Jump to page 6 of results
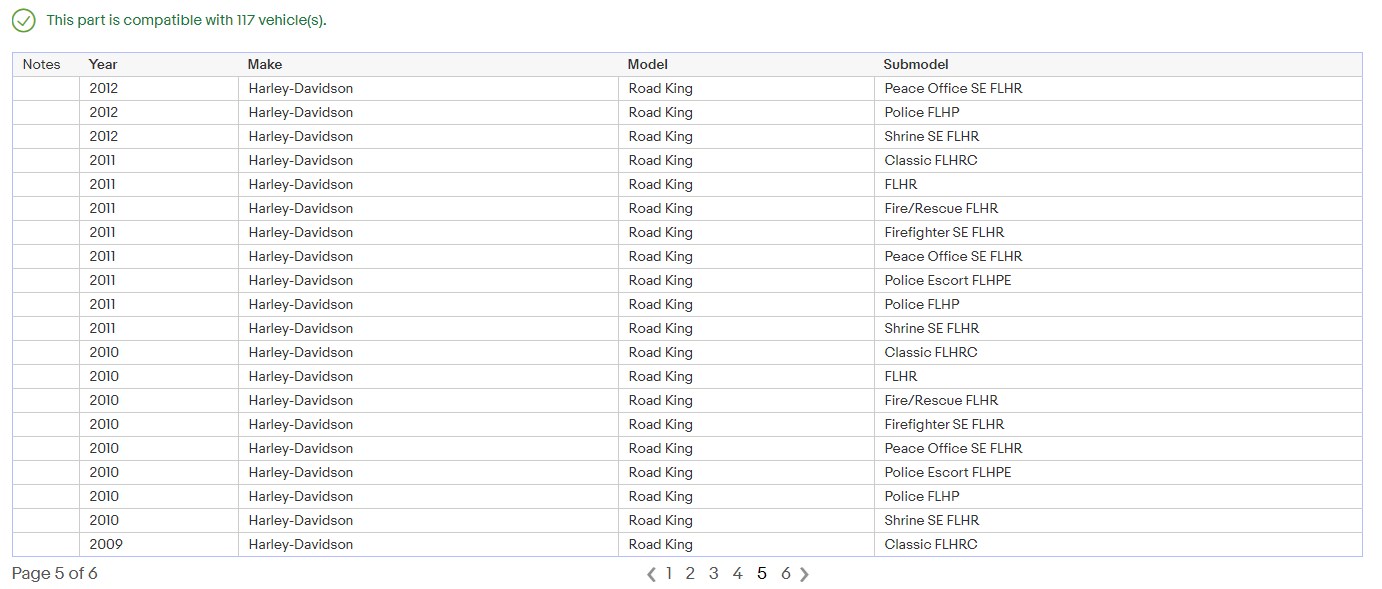The height and width of the screenshot is (589, 1382). coord(786,573)
